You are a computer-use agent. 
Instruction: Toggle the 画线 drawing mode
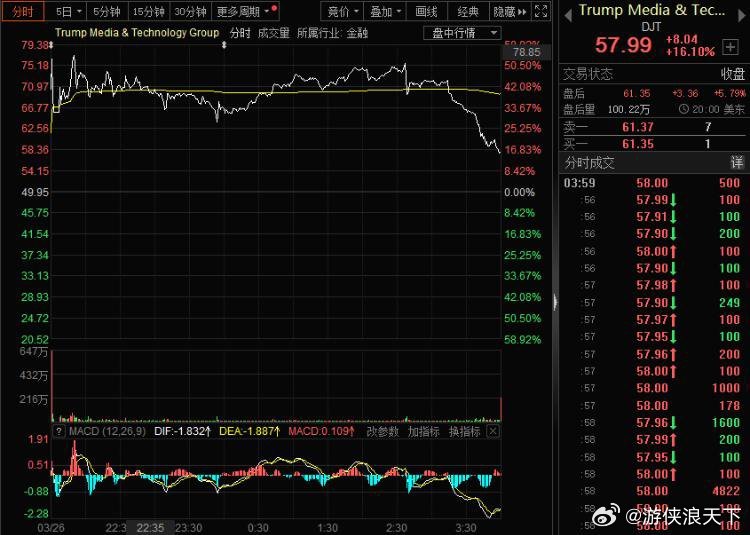[x=426, y=12]
